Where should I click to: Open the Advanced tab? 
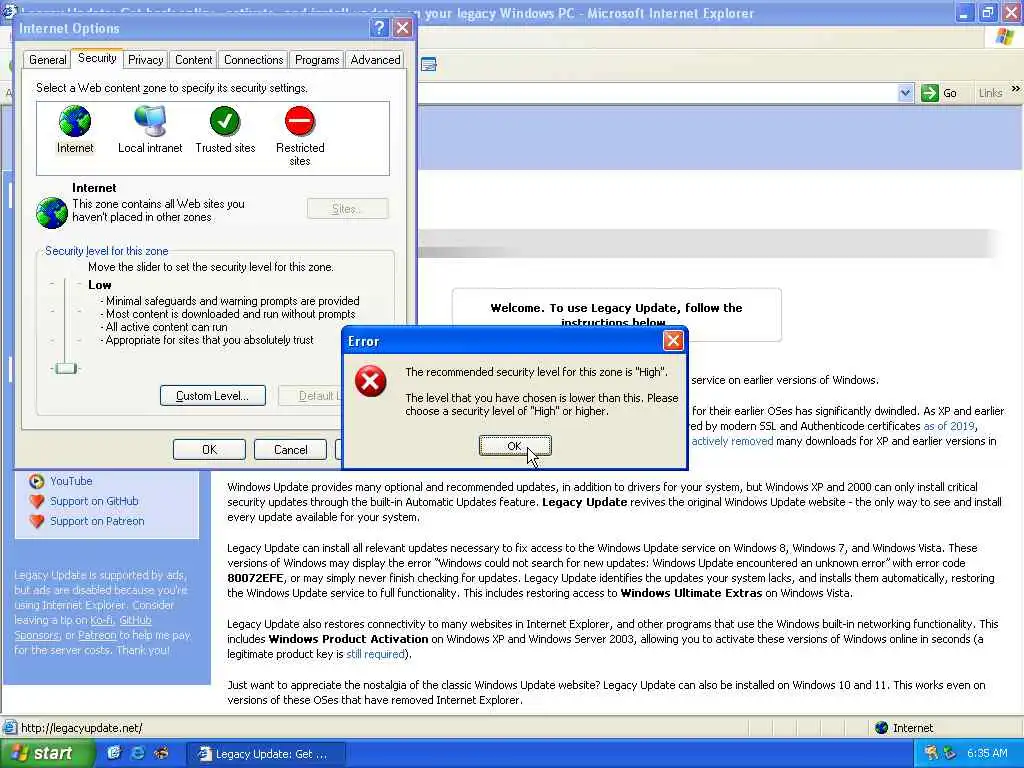(376, 59)
